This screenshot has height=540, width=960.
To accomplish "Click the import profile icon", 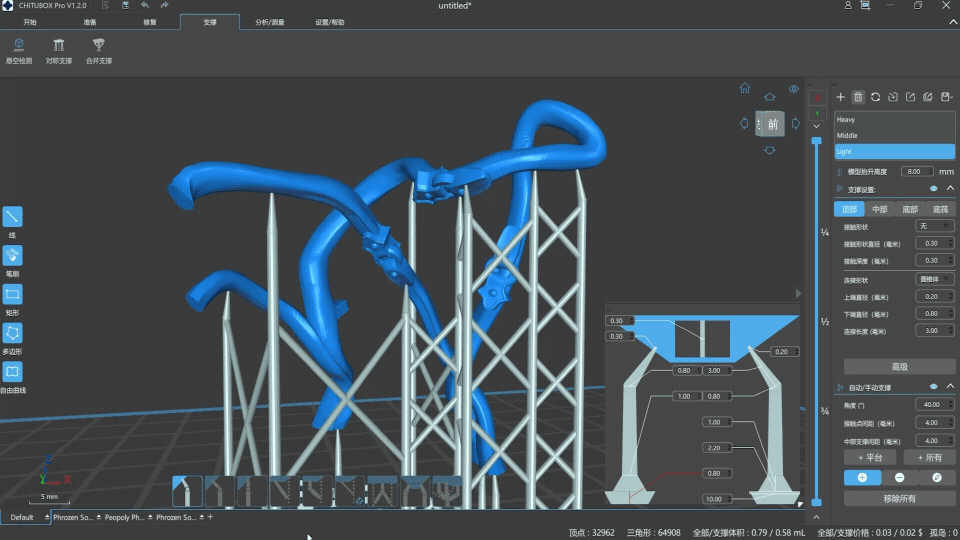I will pos(893,97).
